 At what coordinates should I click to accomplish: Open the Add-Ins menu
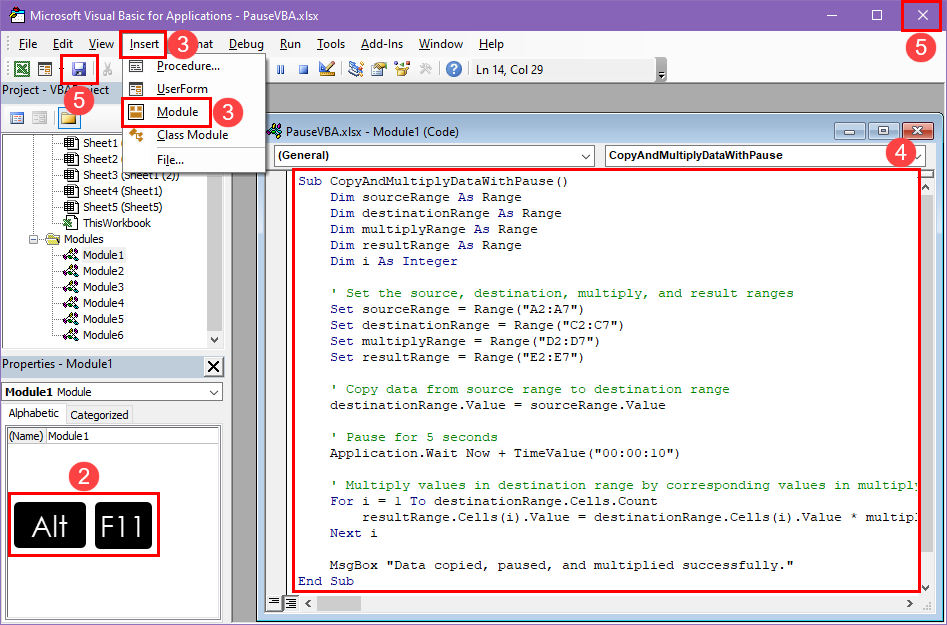382,44
